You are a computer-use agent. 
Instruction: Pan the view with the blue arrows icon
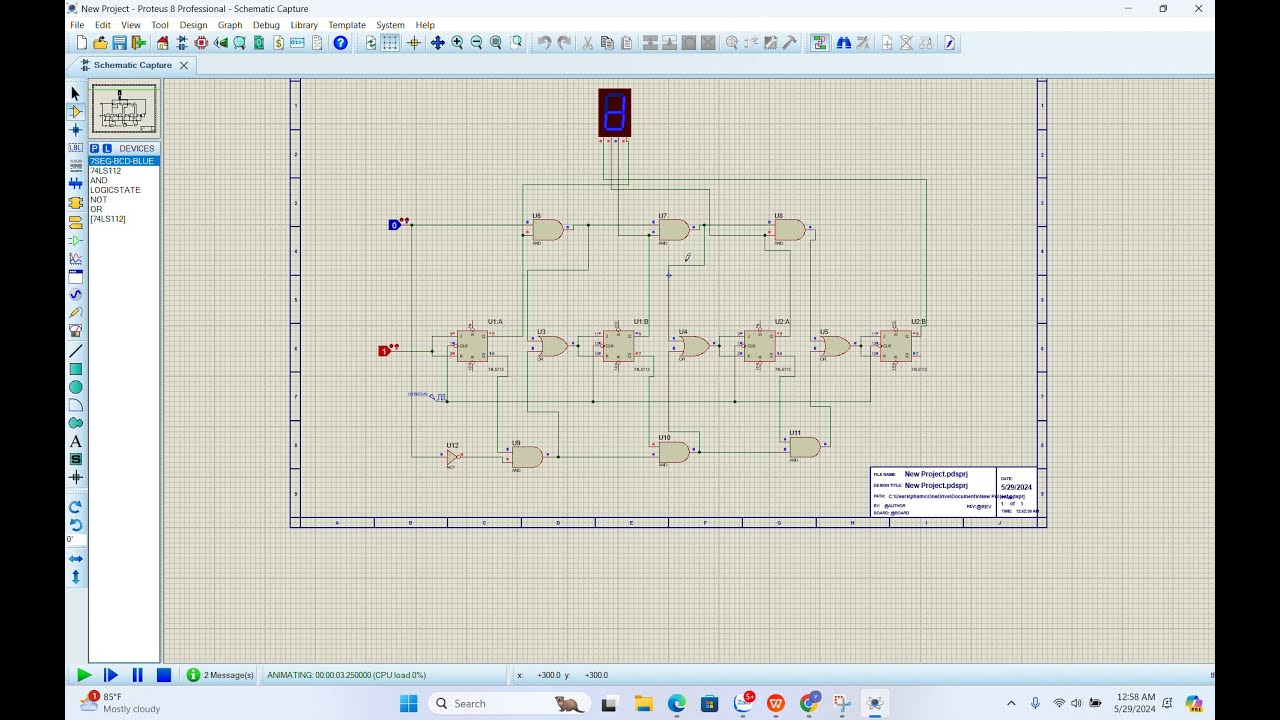pyautogui.click(x=437, y=43)
